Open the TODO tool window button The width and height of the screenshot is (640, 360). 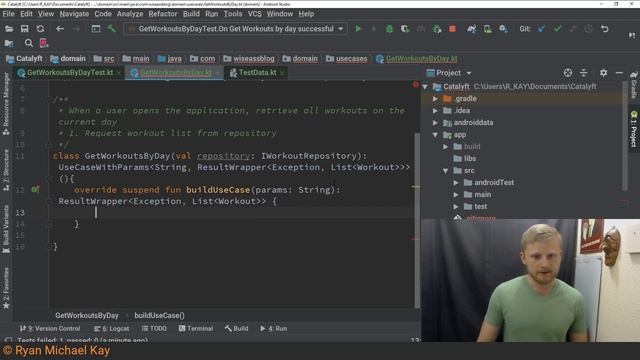point(154,328)
